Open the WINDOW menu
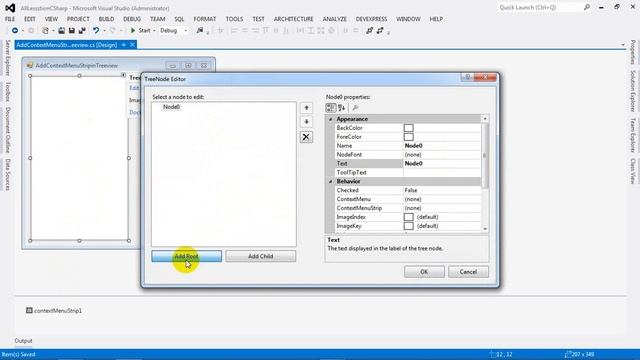 408,19
